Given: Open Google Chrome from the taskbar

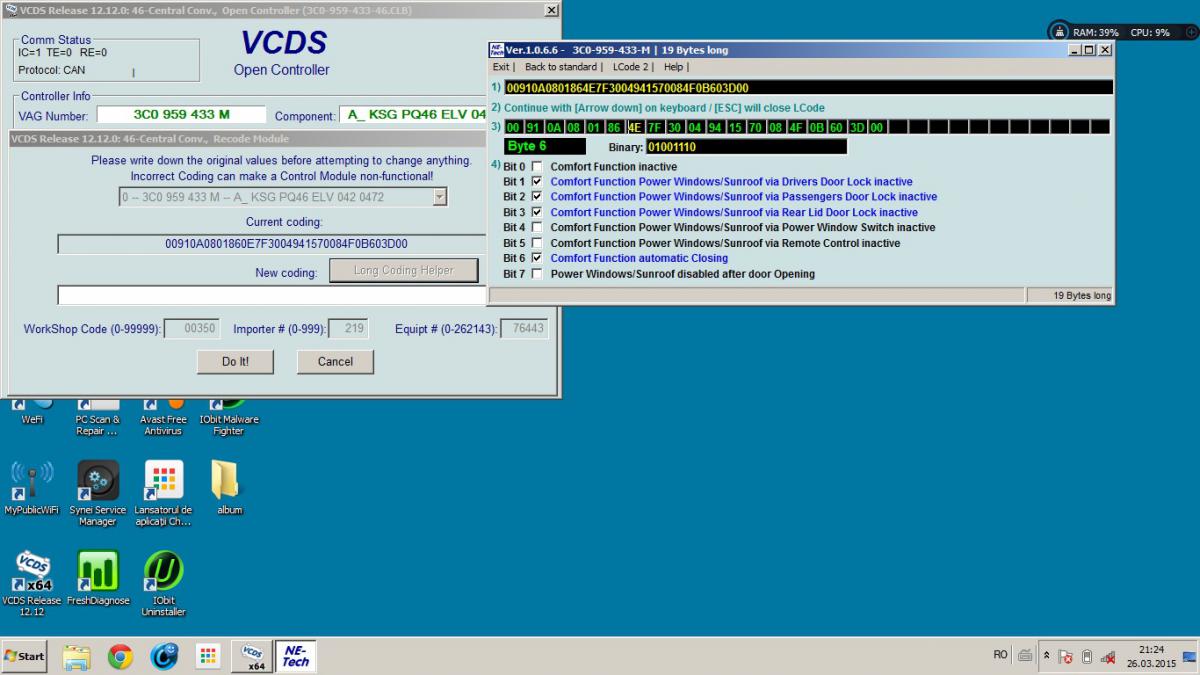Looking at the screenshot, I should point(120,656).
